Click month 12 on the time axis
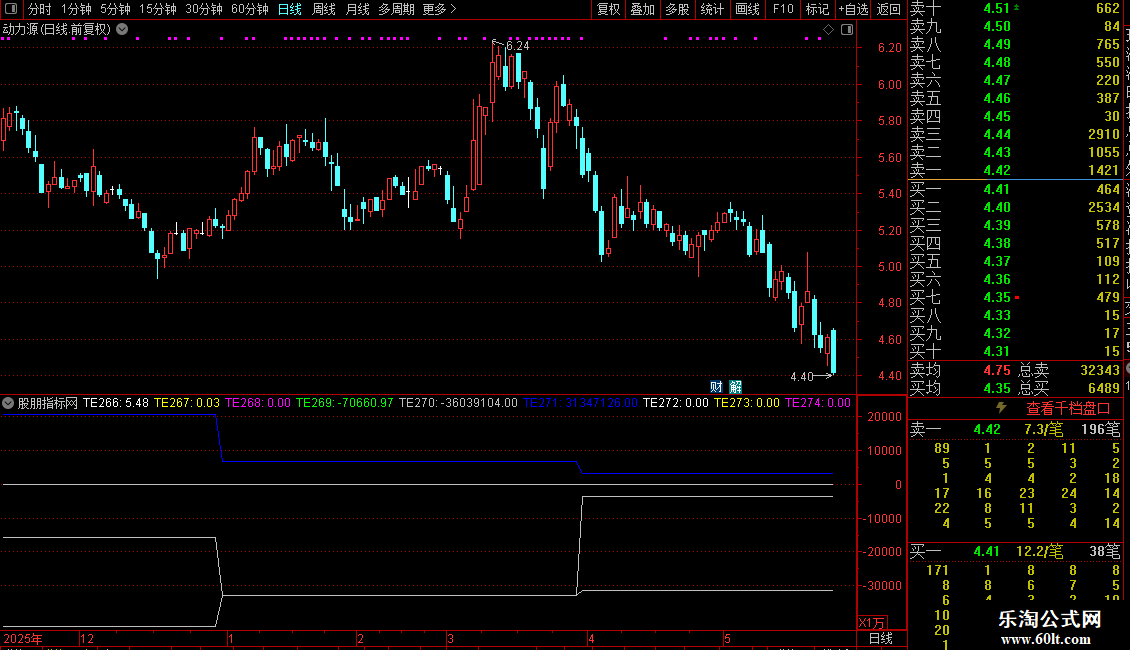This screenshot has width=1130, height=650. pyautogui.click(x=87, y=638)
